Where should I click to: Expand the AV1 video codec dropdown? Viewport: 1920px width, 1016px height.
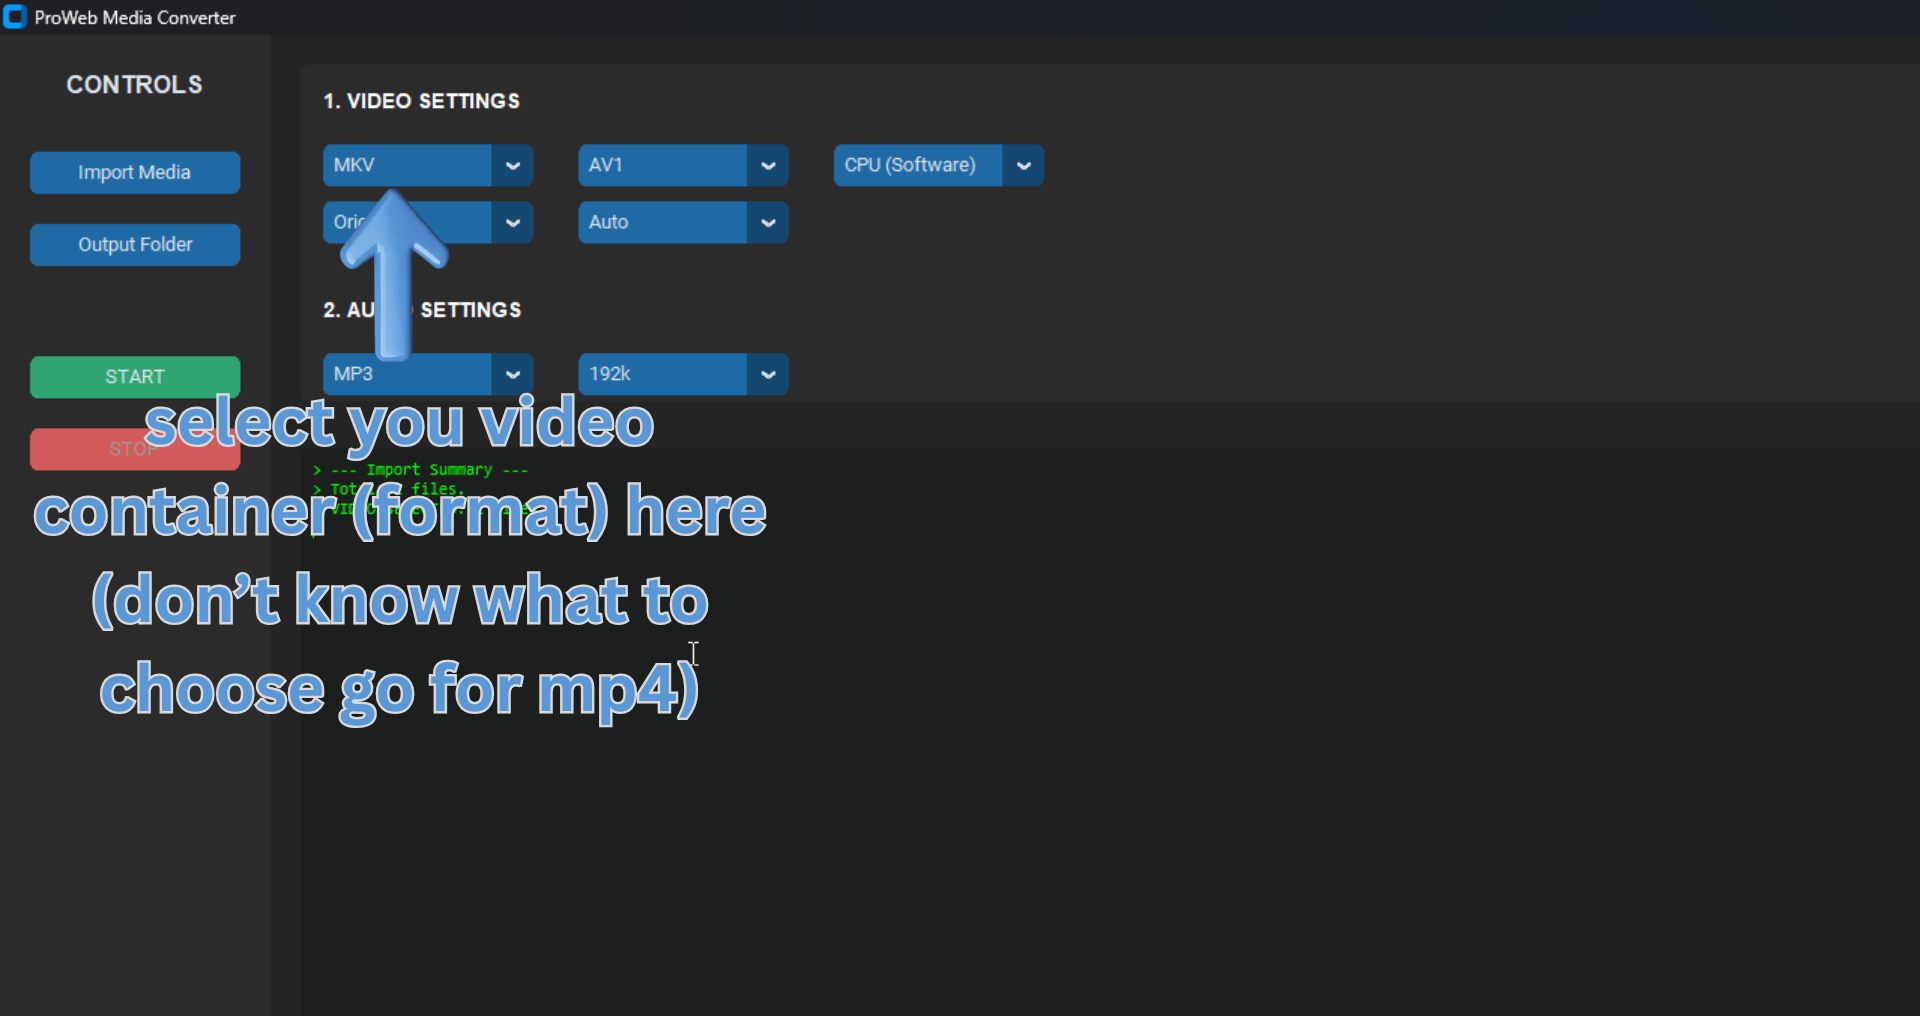[662, 165]
